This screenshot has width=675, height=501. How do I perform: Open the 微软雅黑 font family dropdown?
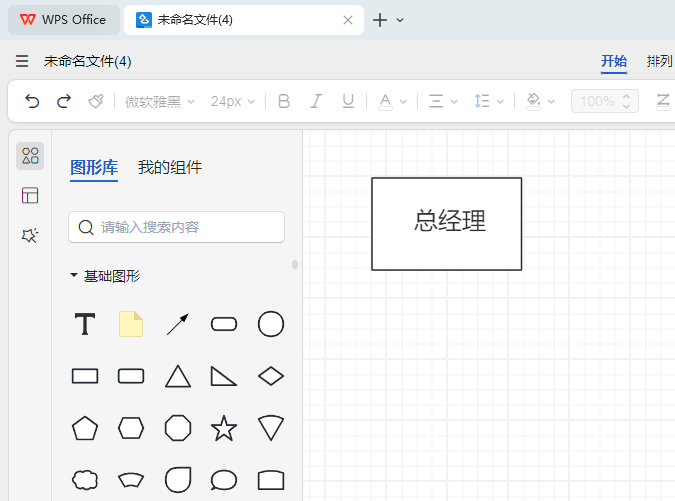click(x=160, y=102)
